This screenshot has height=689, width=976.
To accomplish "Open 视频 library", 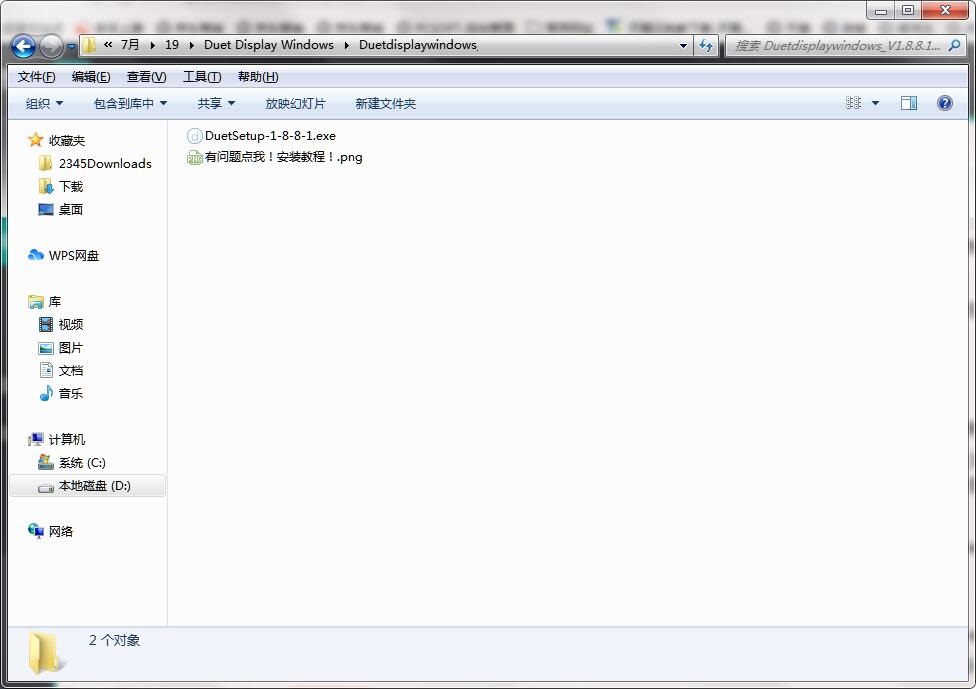I will (x=70, y=324).
